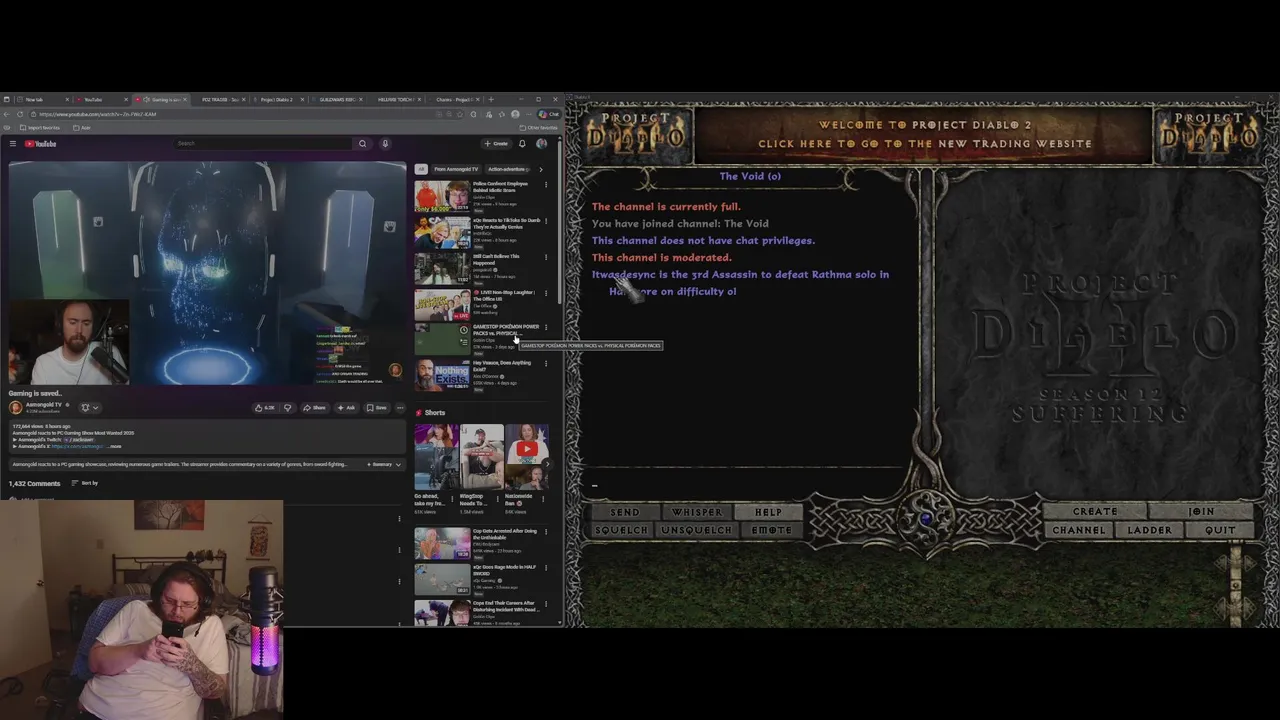Click the SQUELCH button
The width and height of the screenshot is (1280, 720).
(620, 530)
